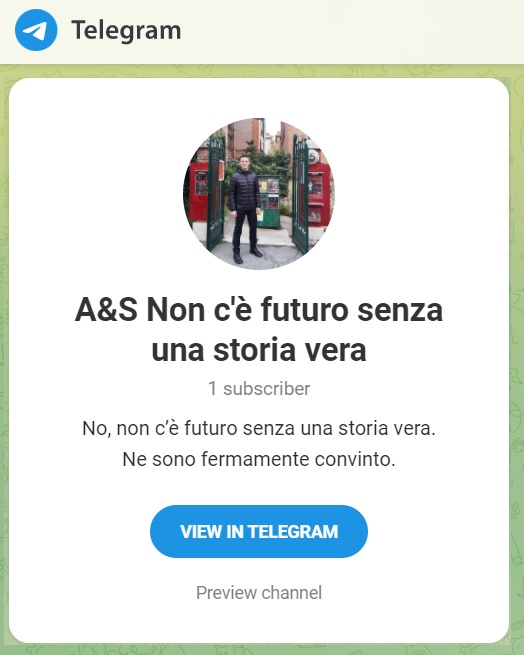Select the channel title starting with A&S
Image resolution: width=524 pixels, height=655 pixels.
(x=259, y=330)
